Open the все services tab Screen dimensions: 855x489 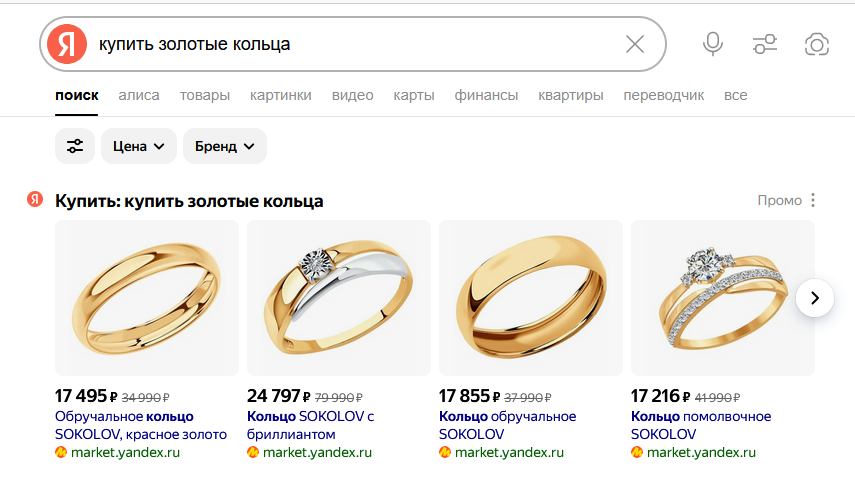click(735, 95)
